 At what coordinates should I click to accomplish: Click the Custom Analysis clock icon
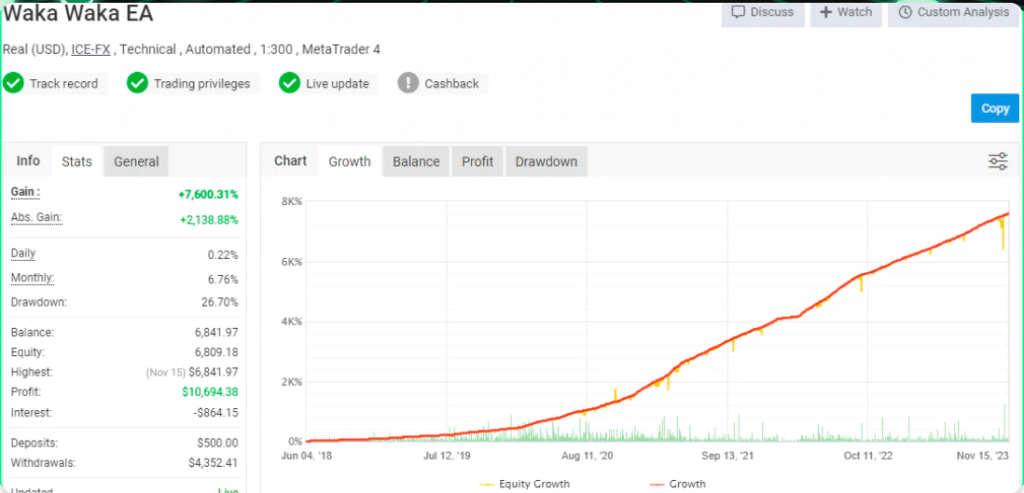tap(905, 12)
